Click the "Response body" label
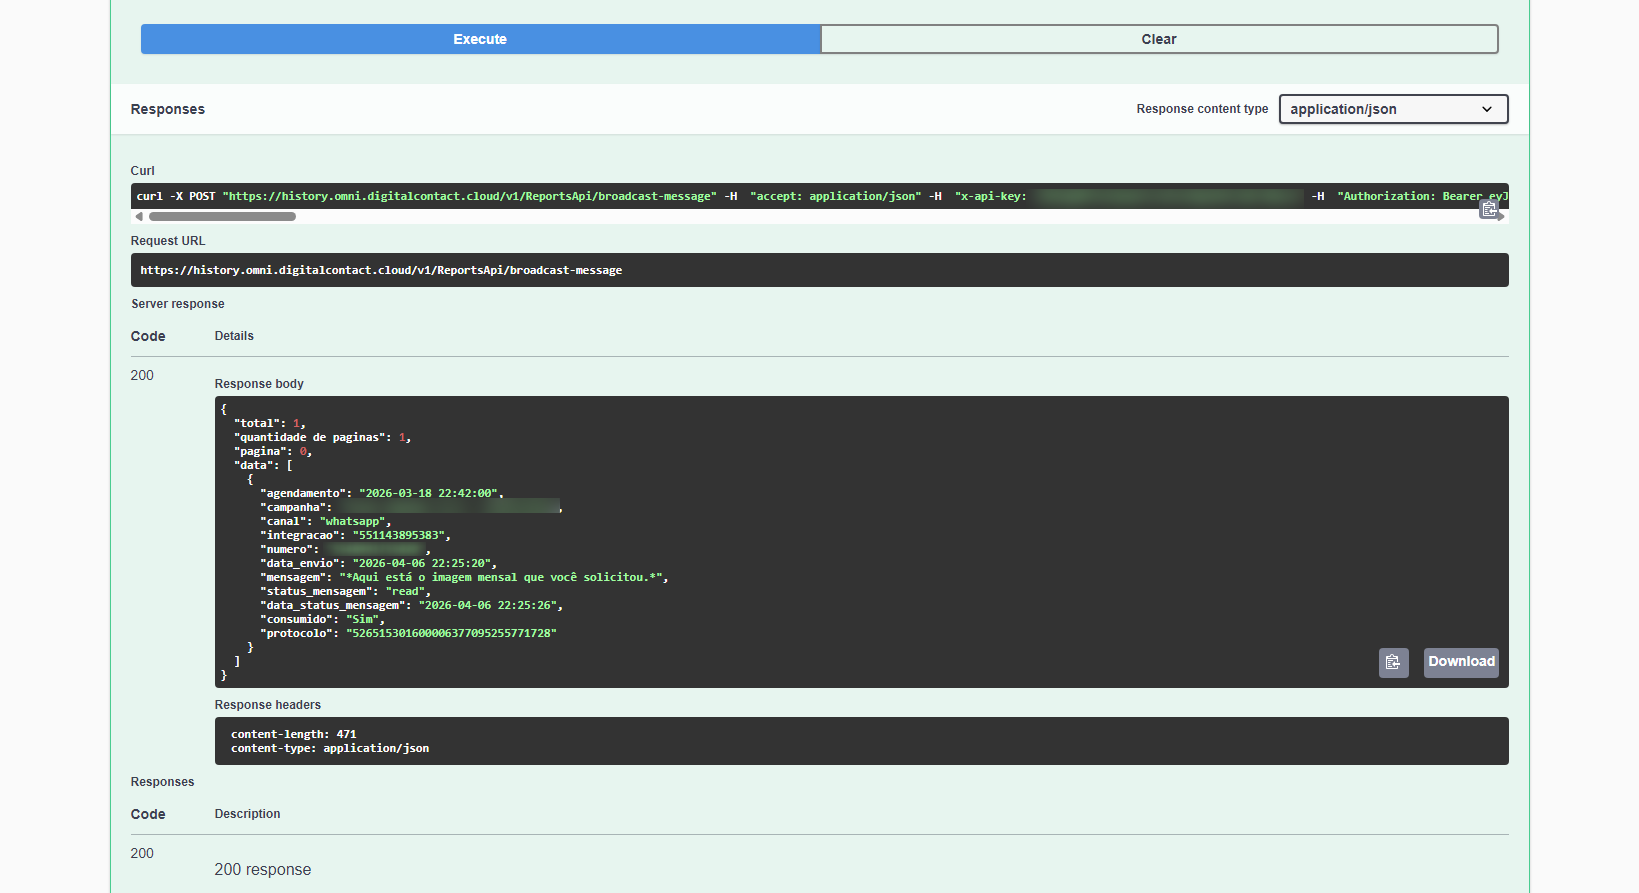Screen dimensions: 1639x893 tap(259, 384)
